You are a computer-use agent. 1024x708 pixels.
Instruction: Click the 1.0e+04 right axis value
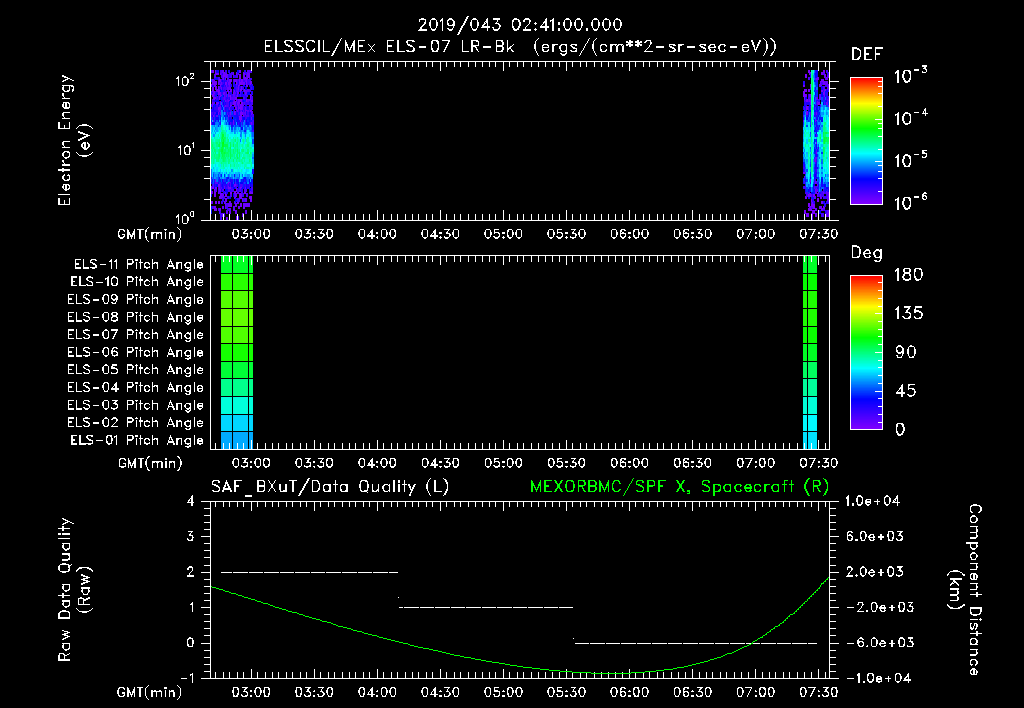872,501
